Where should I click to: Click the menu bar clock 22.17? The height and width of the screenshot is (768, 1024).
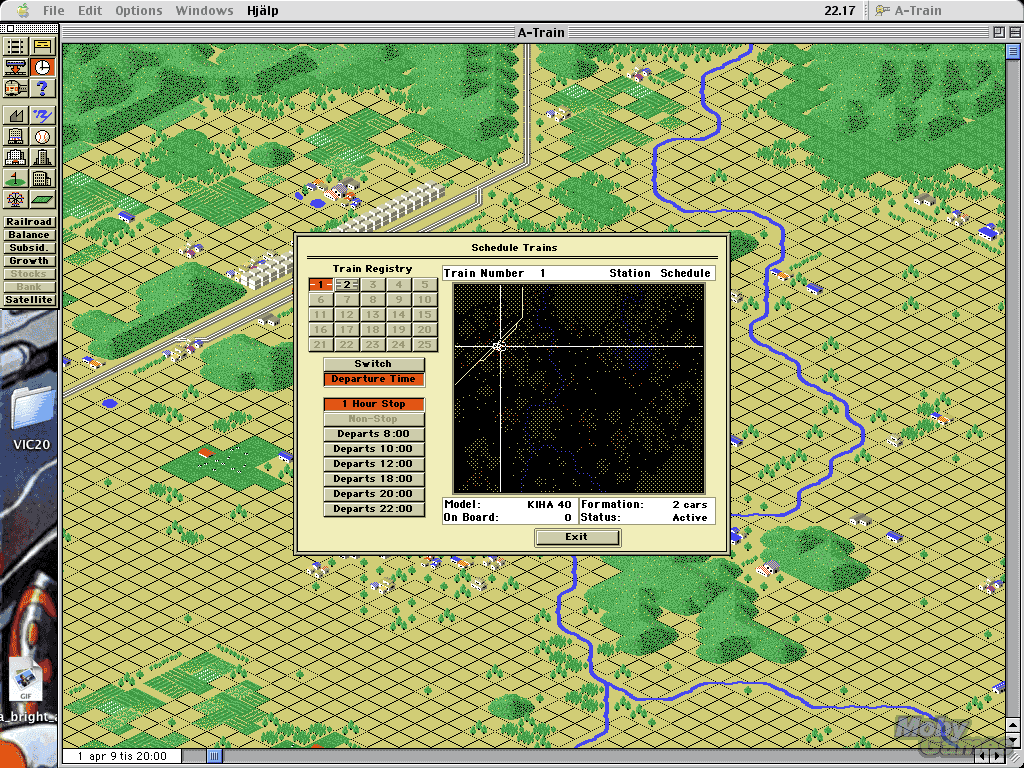[839, 10]
